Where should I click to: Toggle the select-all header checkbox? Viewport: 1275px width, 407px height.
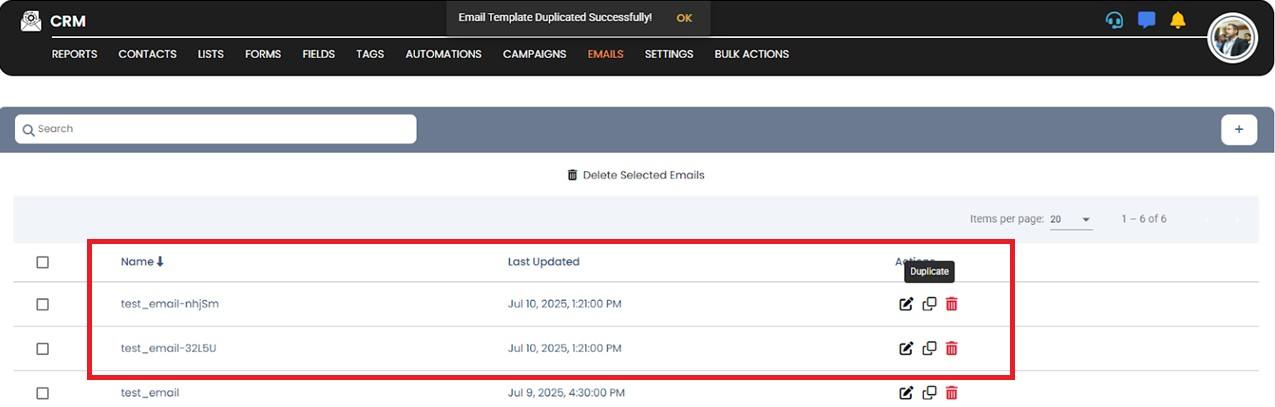[42, 262]
